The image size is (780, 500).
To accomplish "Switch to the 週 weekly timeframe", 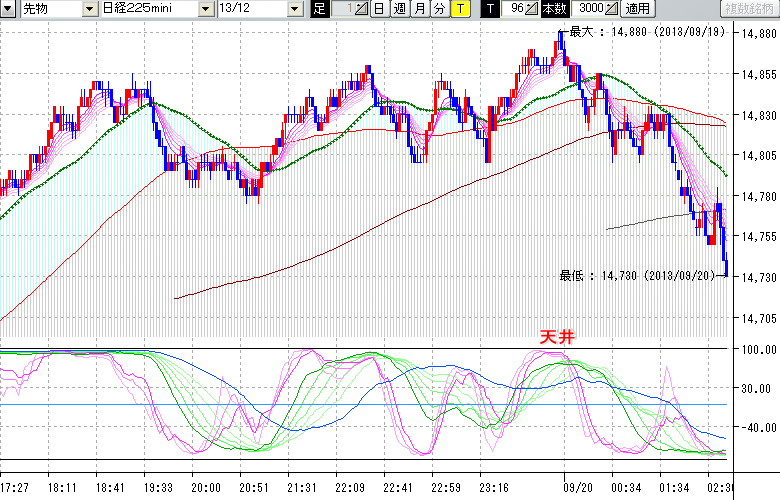I will (398, 9).
